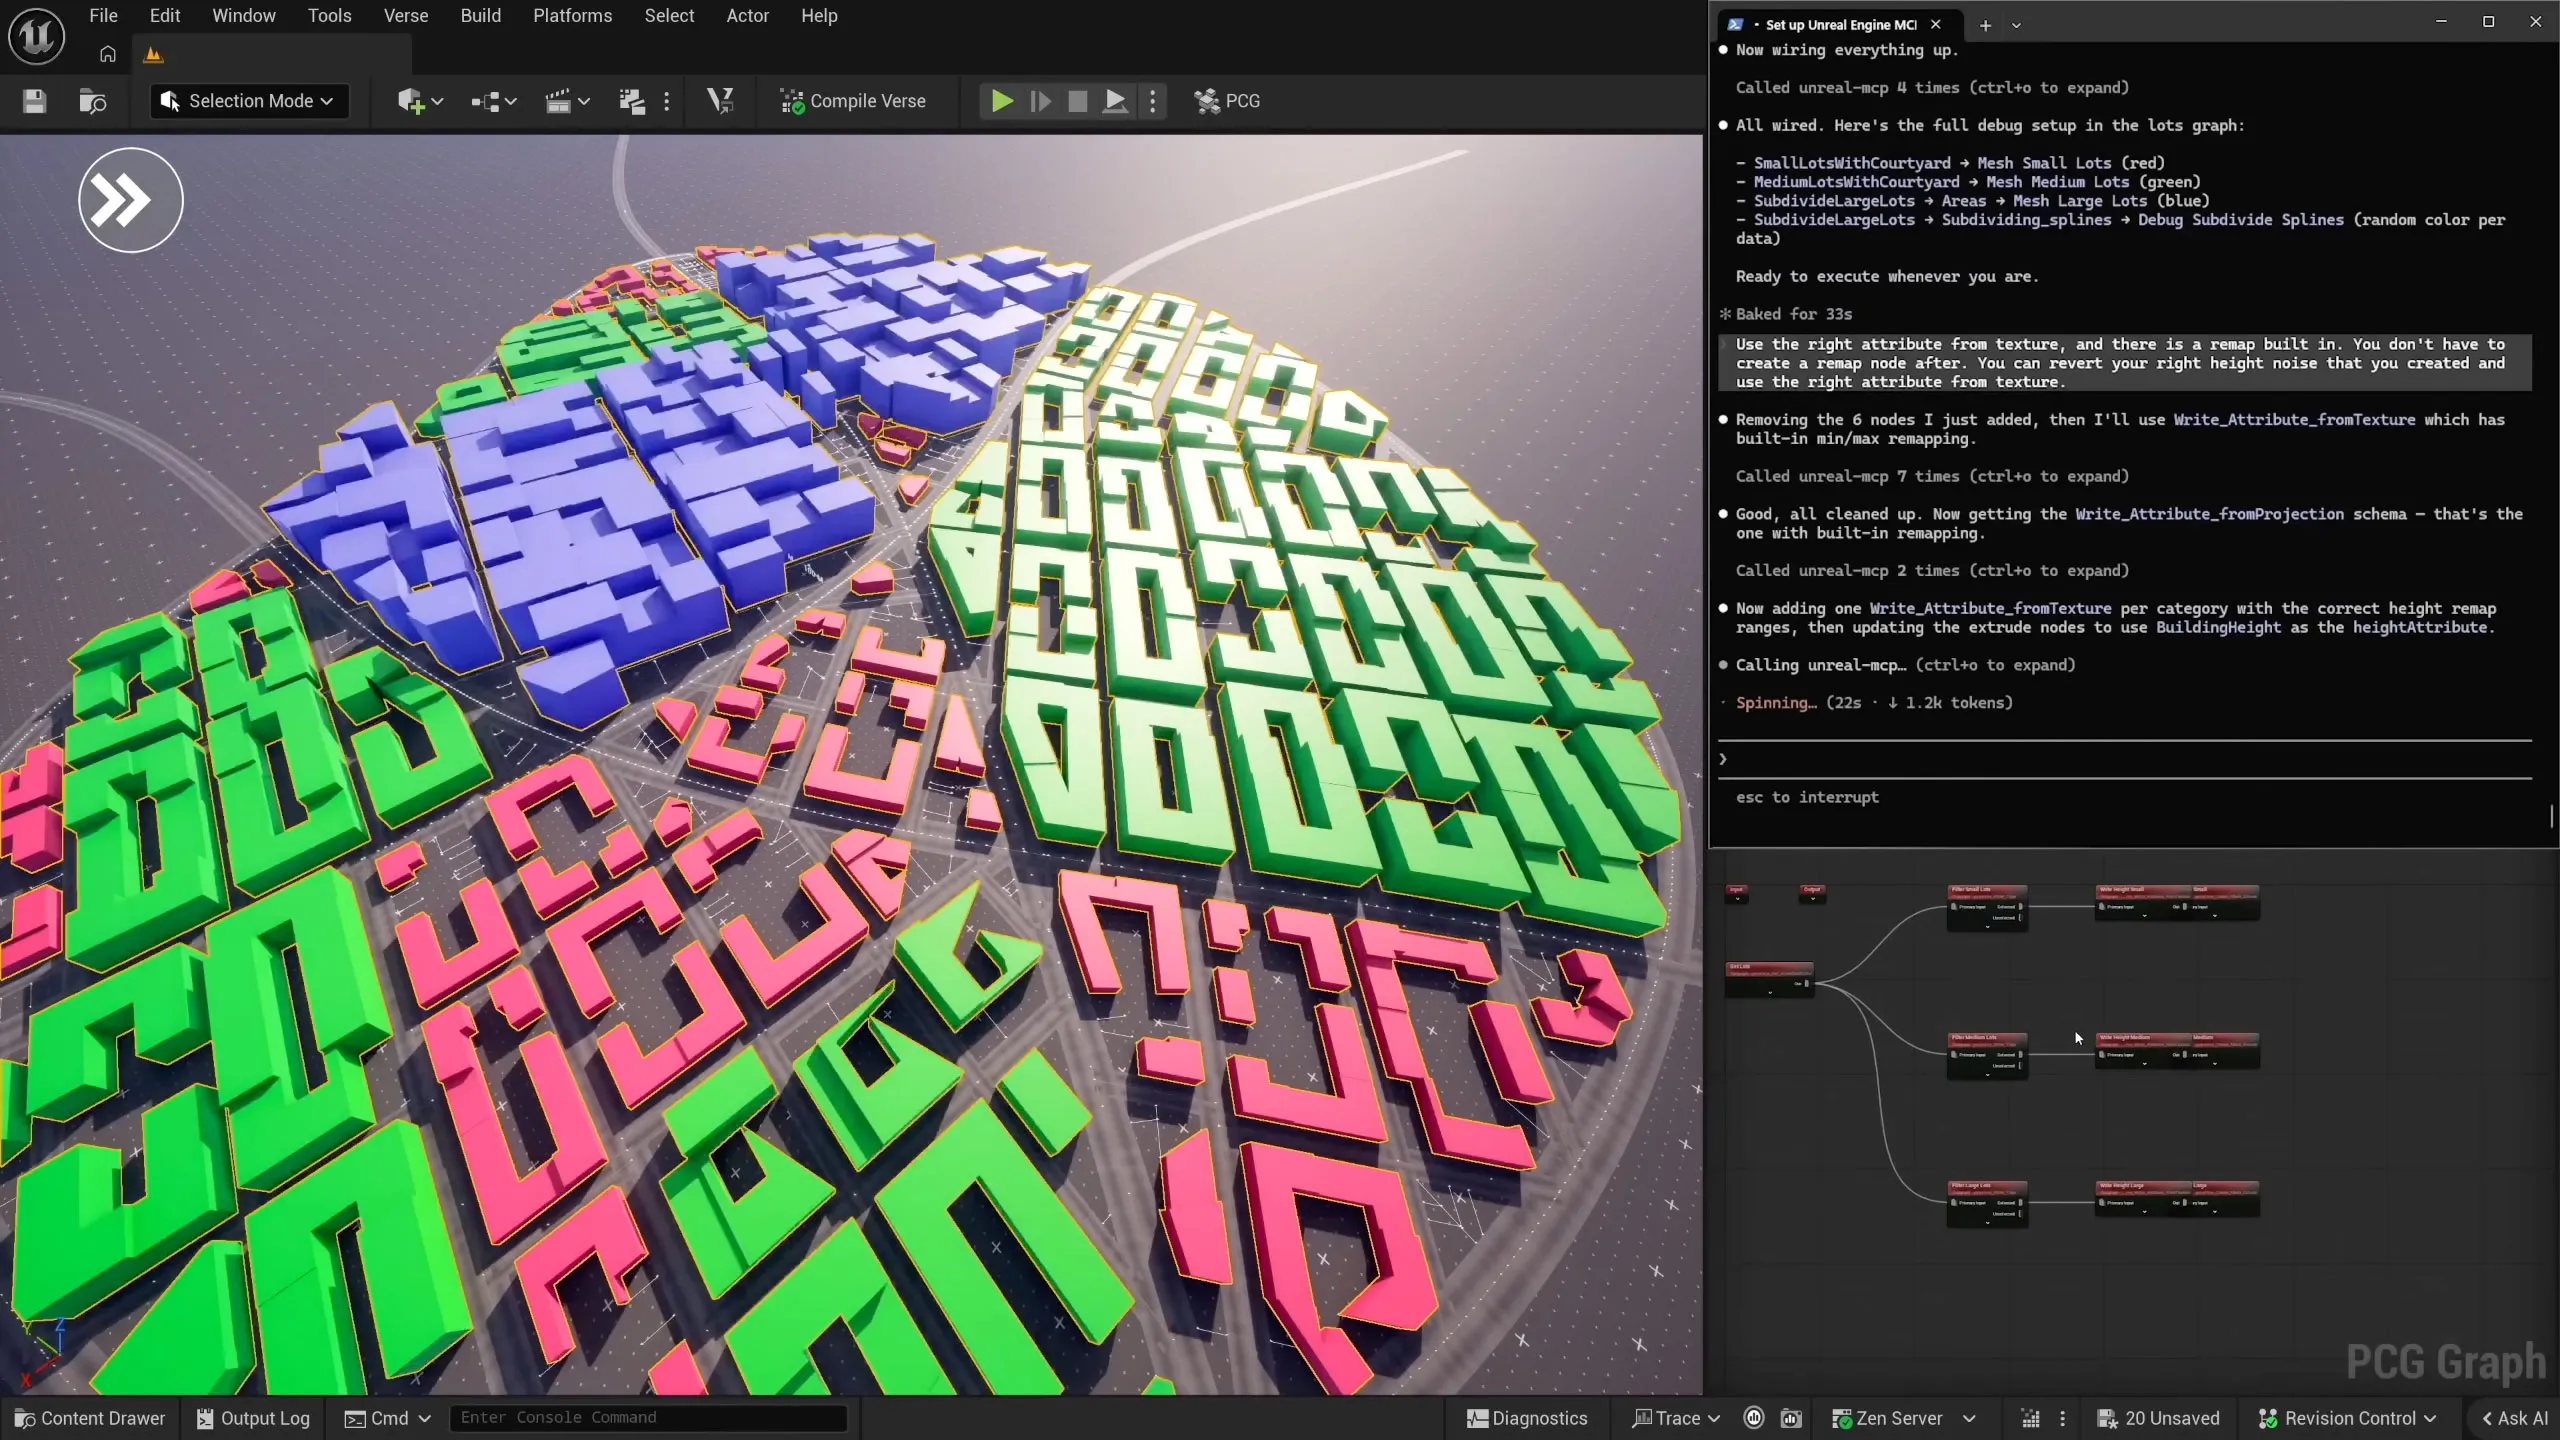The width and height of the screenshot is (2560, 1440).
Task: Open the Trace dropdown
Action: 1676,1418
